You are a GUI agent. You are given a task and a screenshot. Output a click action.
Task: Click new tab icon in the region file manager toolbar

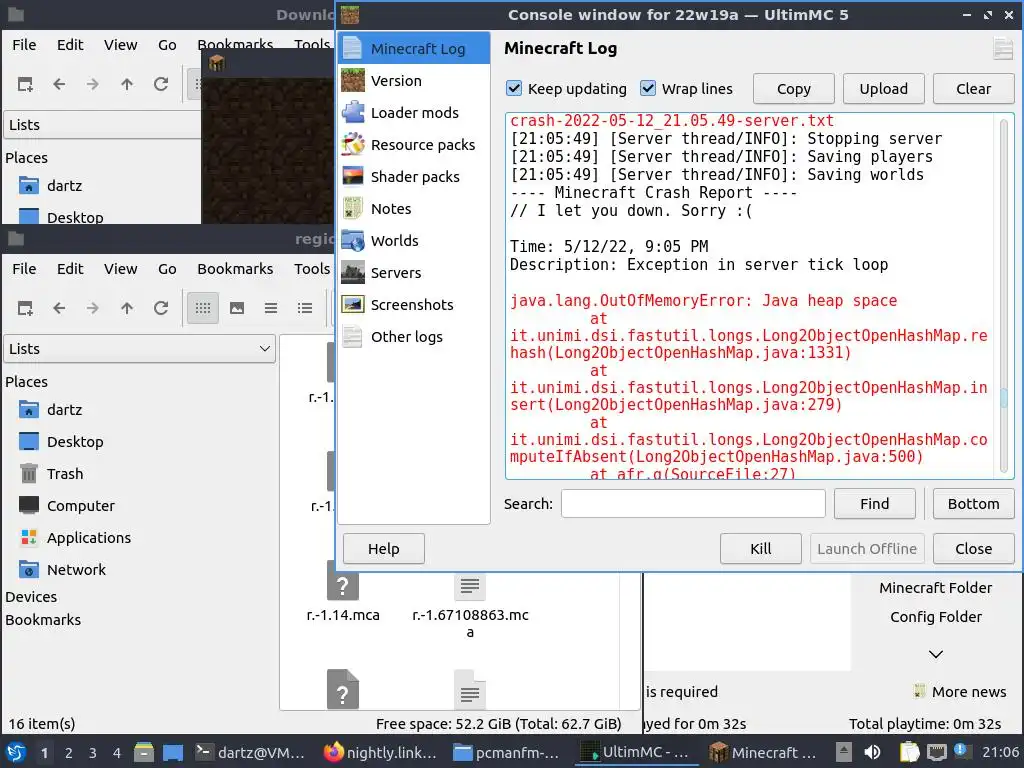pyautogui.click(x=25, y=308)
